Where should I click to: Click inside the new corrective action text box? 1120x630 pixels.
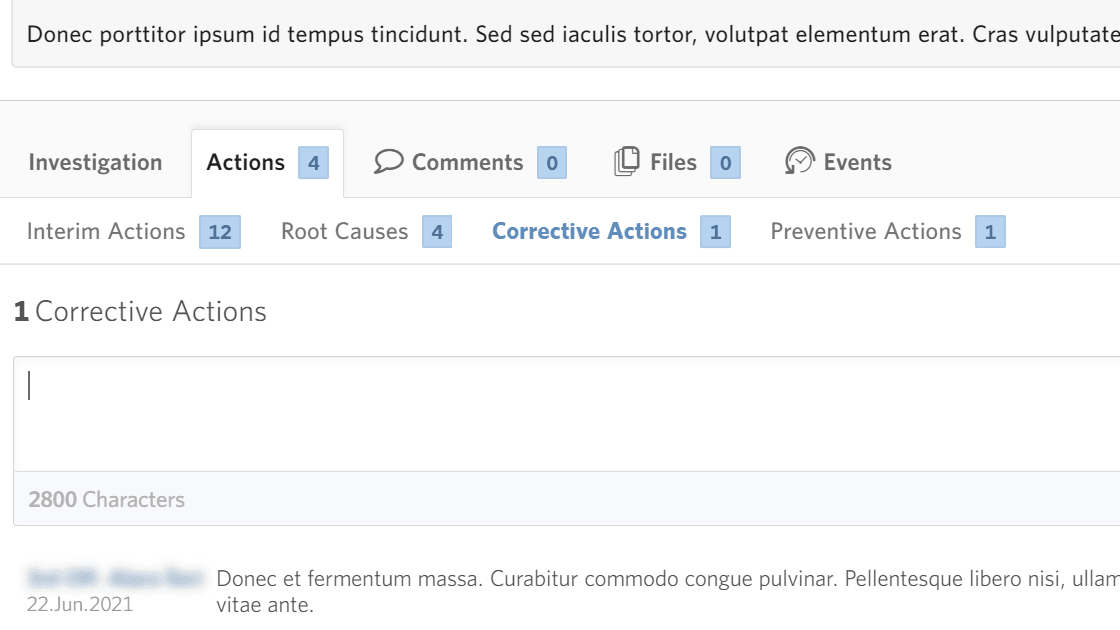400,410
